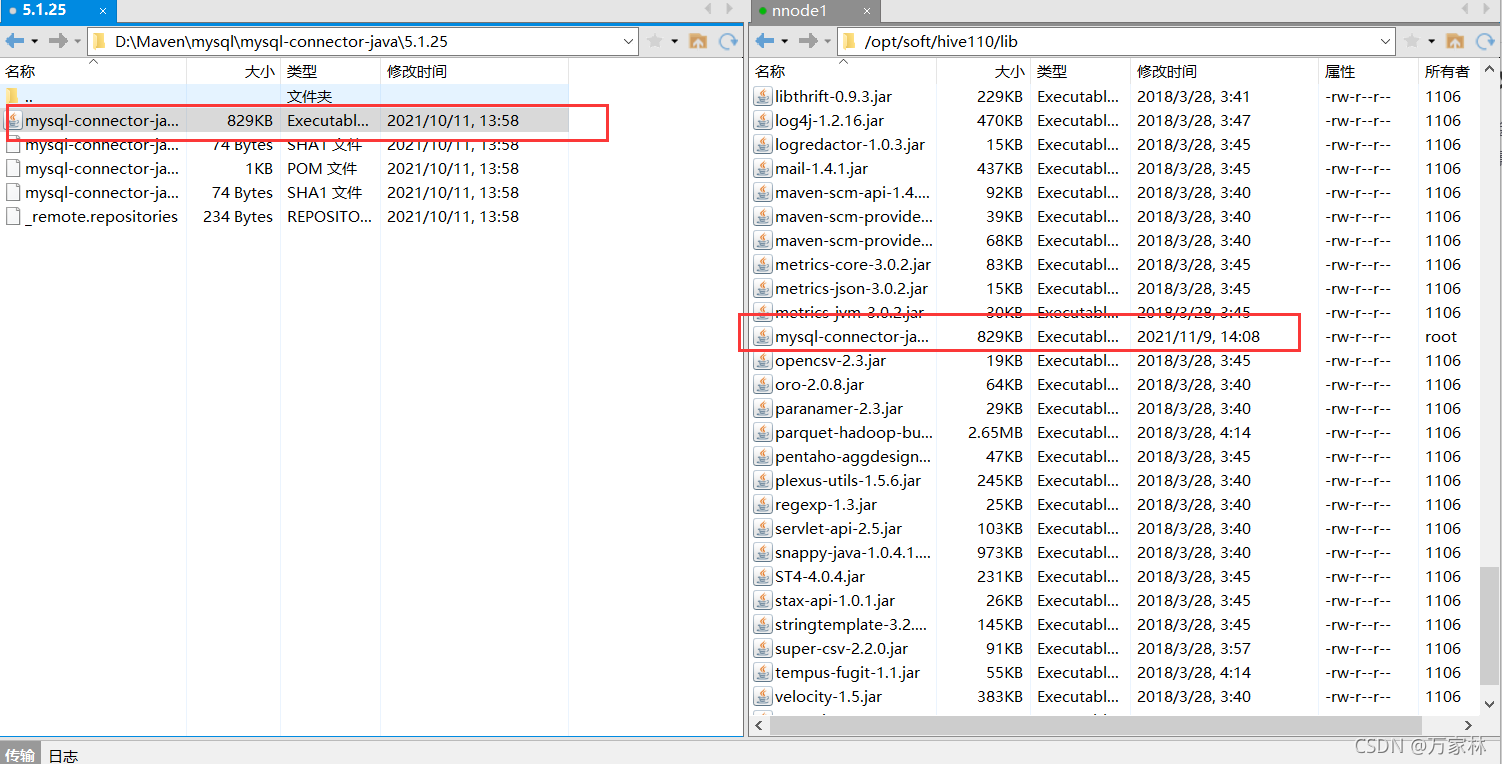This screenshot has width=1502, height=764.
Task: Select metrics-core-3.0.2.jar row
Action: click(x=1113, y=265)
